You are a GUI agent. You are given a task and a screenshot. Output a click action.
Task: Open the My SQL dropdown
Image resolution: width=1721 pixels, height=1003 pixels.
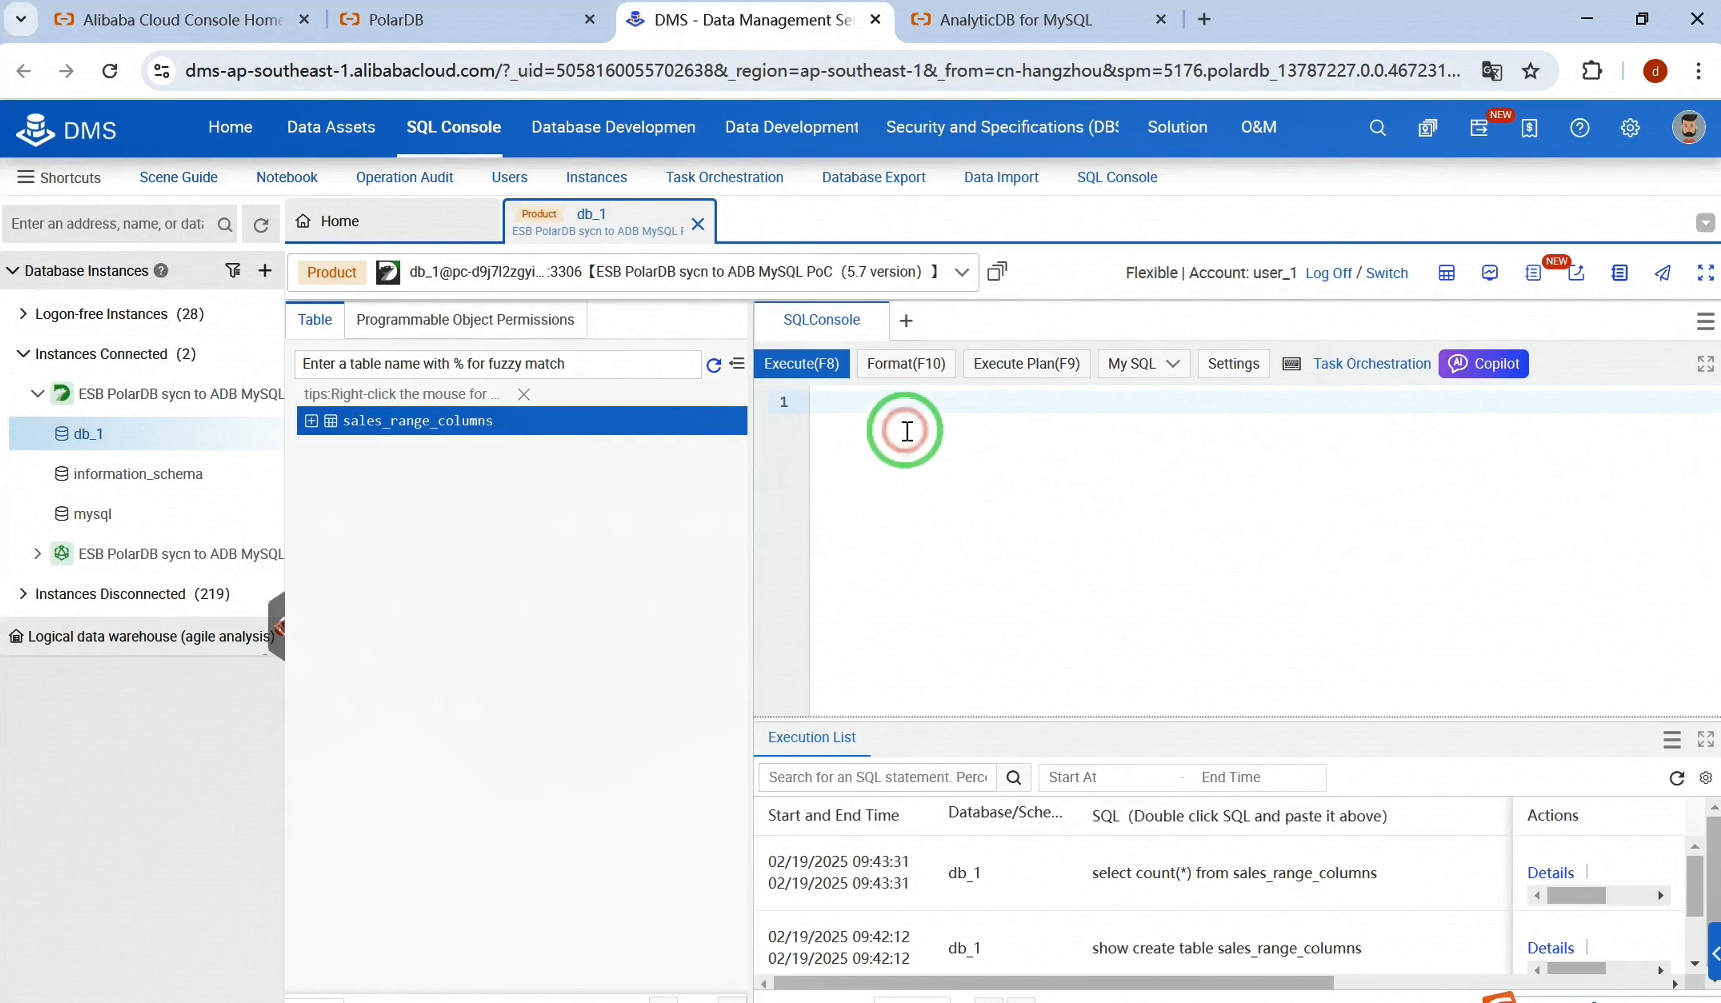1144,364
